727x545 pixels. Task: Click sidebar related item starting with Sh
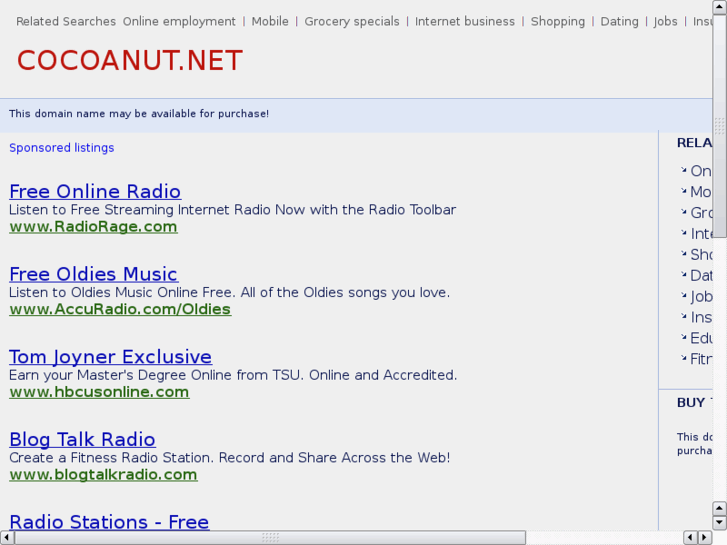point(701,254)
